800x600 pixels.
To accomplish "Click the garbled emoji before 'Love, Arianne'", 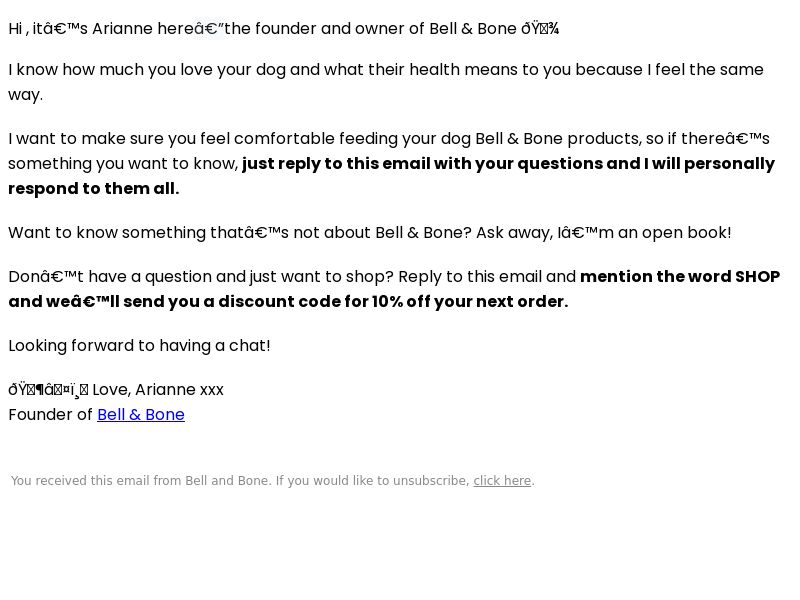I will point(48,390).
